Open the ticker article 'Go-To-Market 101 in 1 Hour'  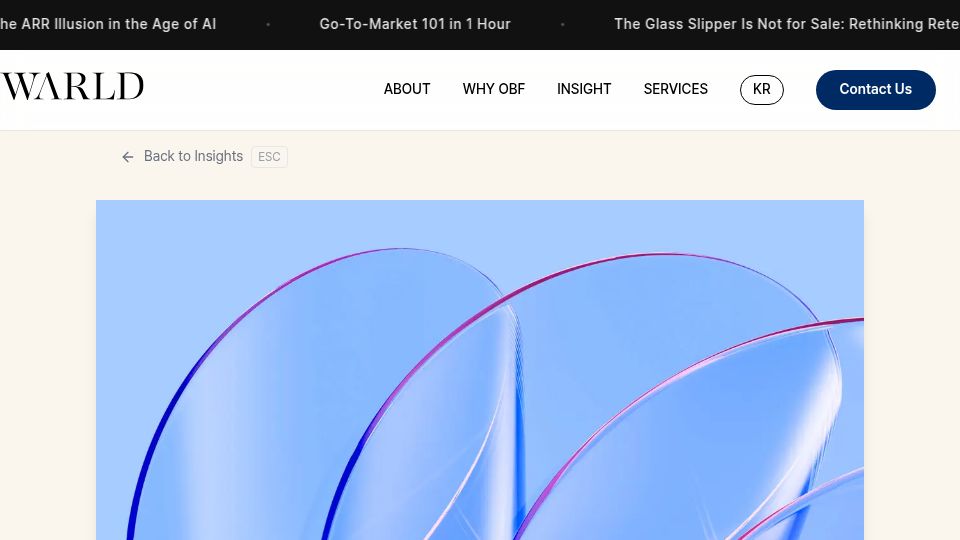point(414,24)
